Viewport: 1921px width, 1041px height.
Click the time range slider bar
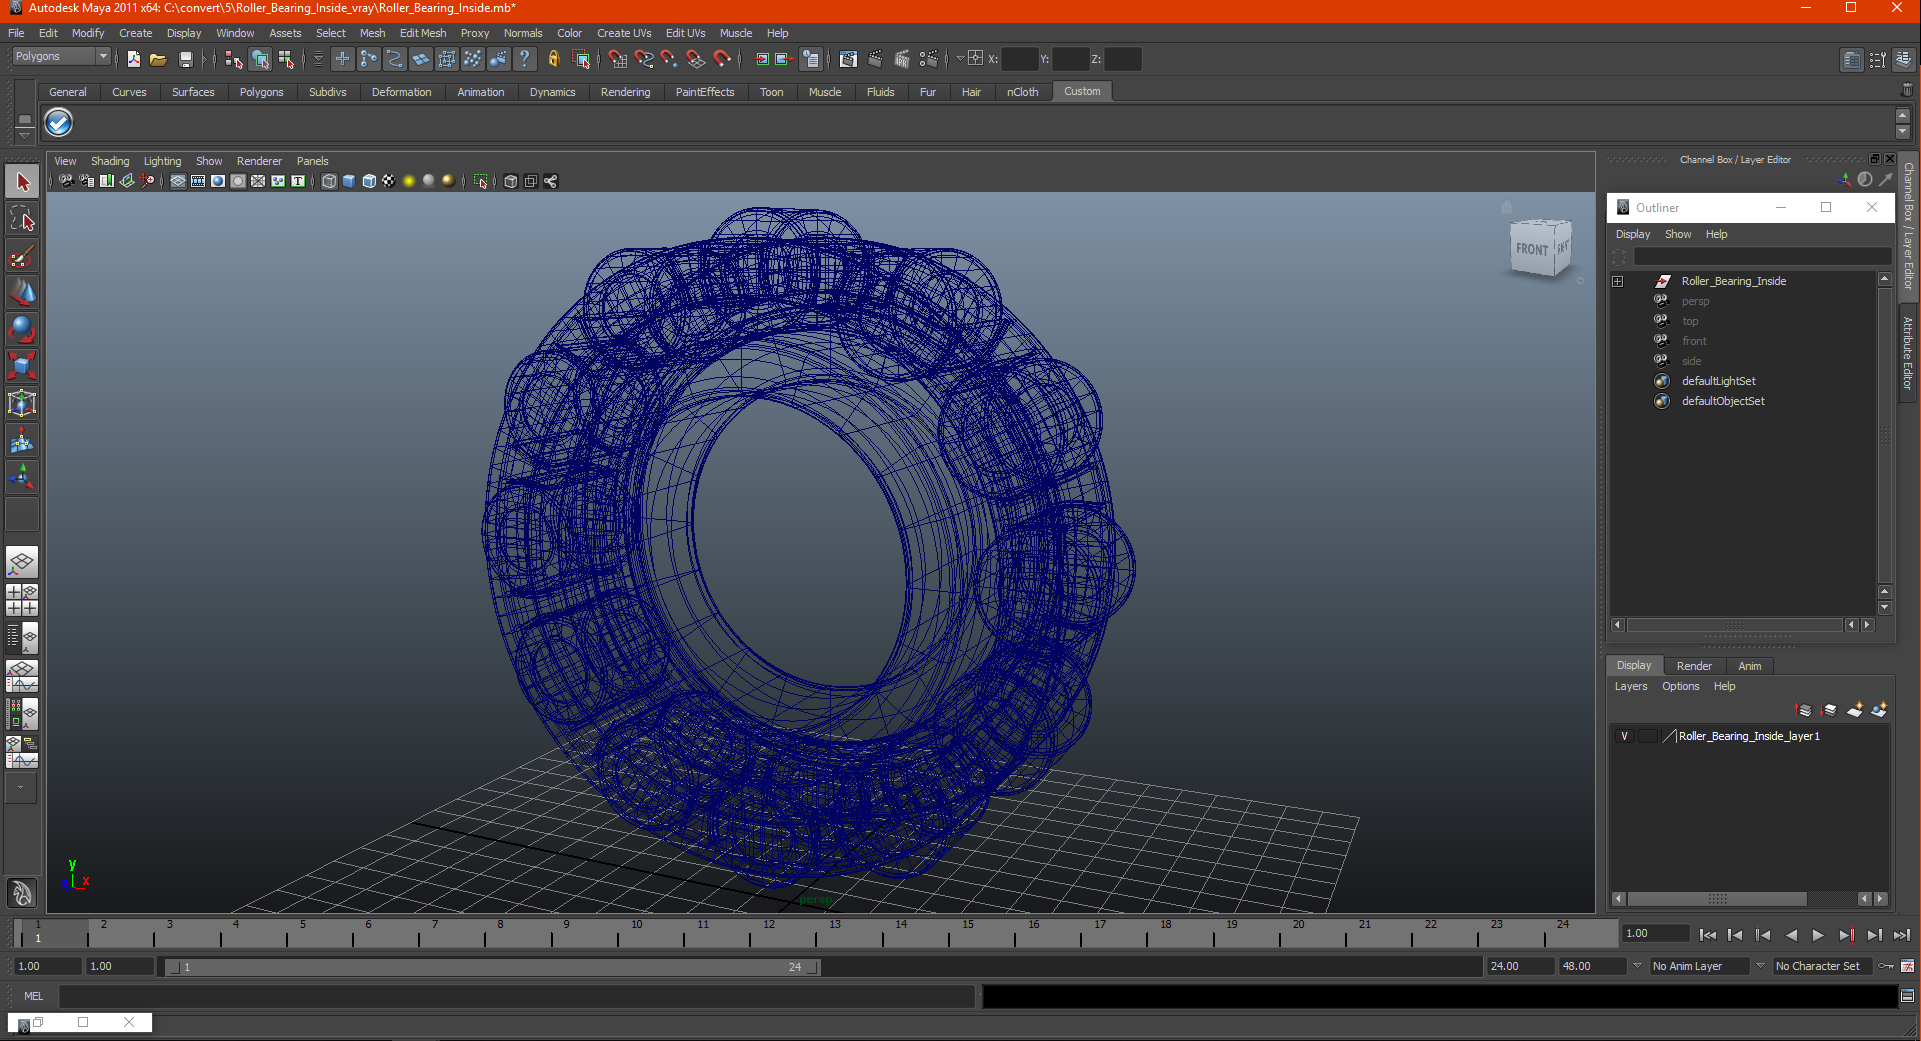(x=493, y=967)
